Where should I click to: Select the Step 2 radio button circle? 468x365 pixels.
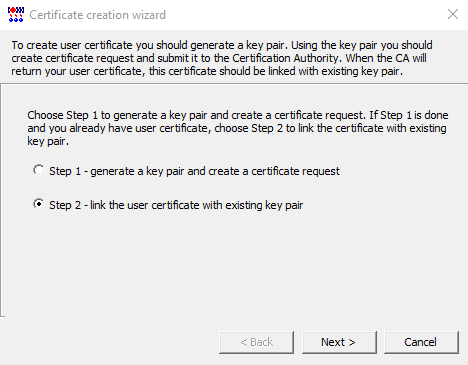[x=39, y=204]
